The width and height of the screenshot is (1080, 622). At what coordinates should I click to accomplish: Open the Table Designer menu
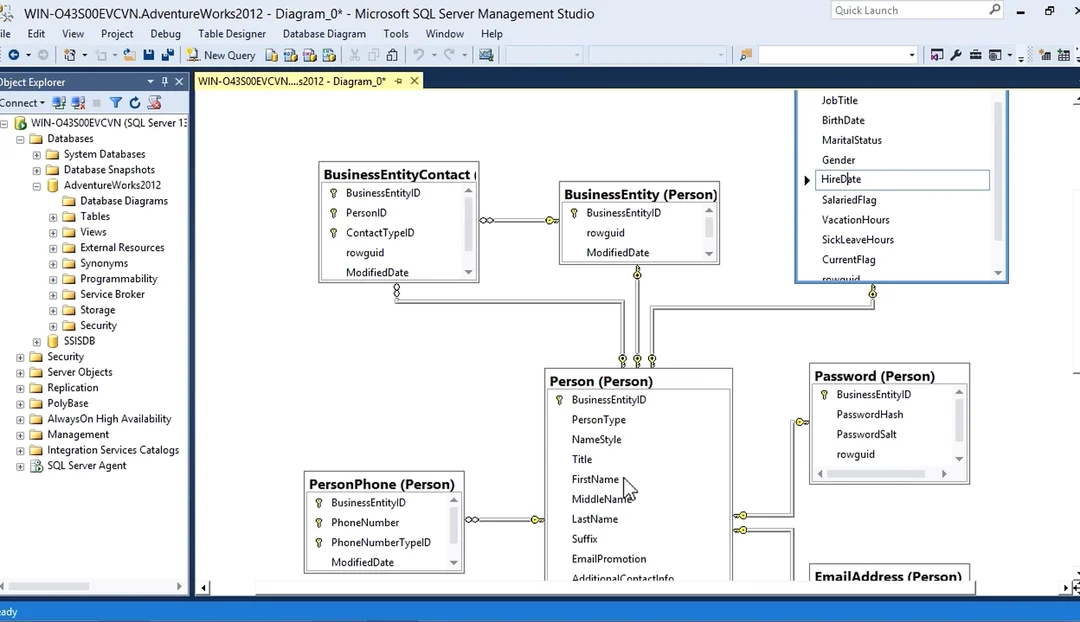232,33
